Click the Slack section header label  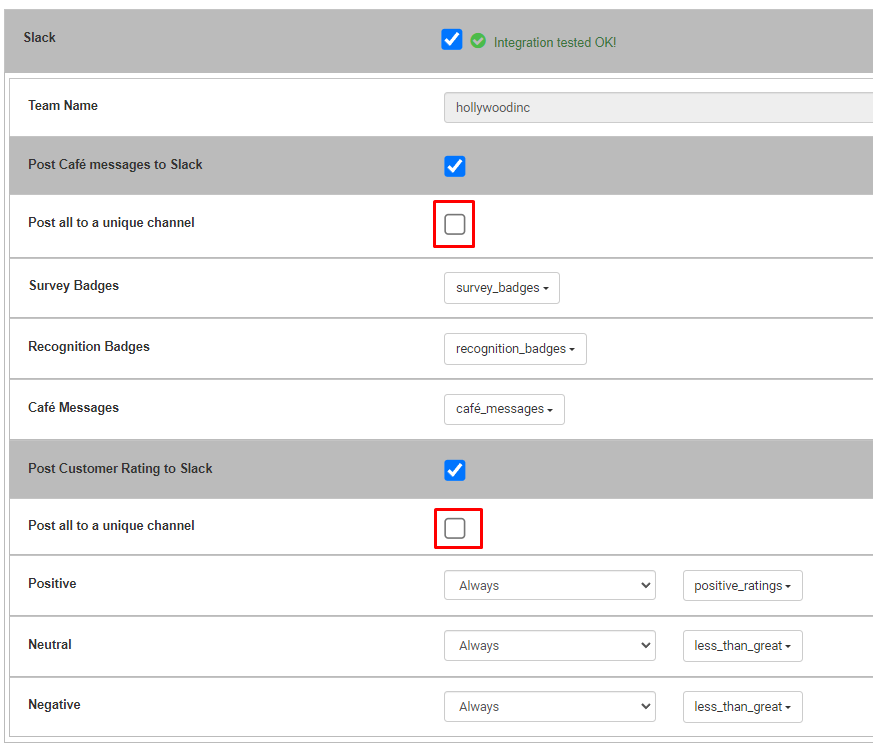(40, 37)
